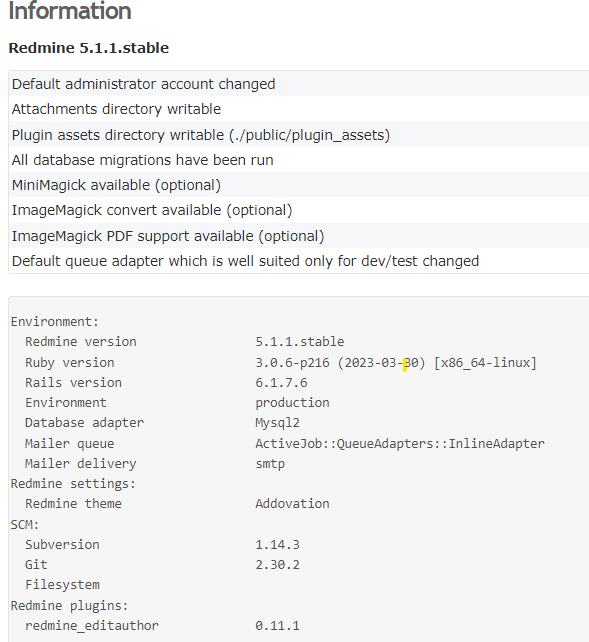Select the Redmine 5.1.1.stable title
The image size is (589, 642).
coord(89,48)
